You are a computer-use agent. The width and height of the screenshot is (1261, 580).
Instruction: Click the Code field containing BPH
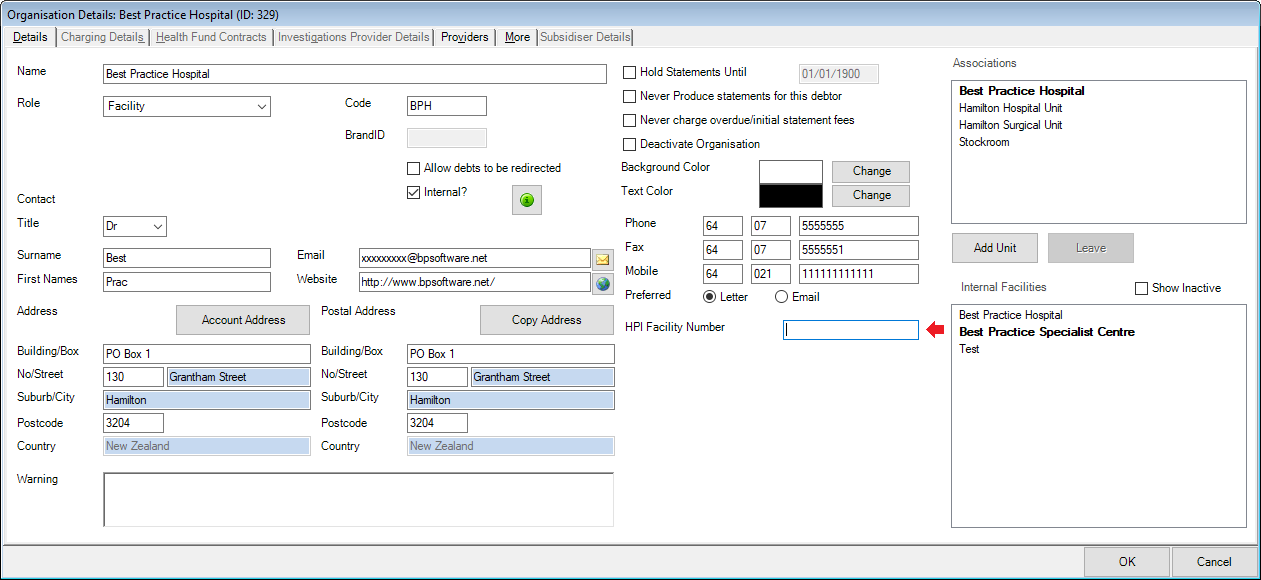coord(447,106)
